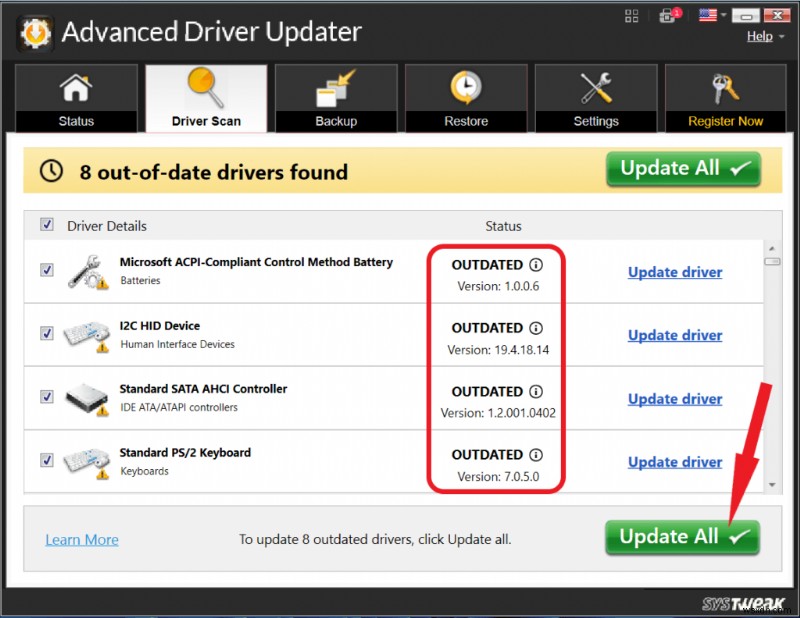The height and width of the screenshot is (618, 800).
Task: Uncheck the Microsoft ACPI-Compliant Battery checkbox
Action: (x=47, y=269)
